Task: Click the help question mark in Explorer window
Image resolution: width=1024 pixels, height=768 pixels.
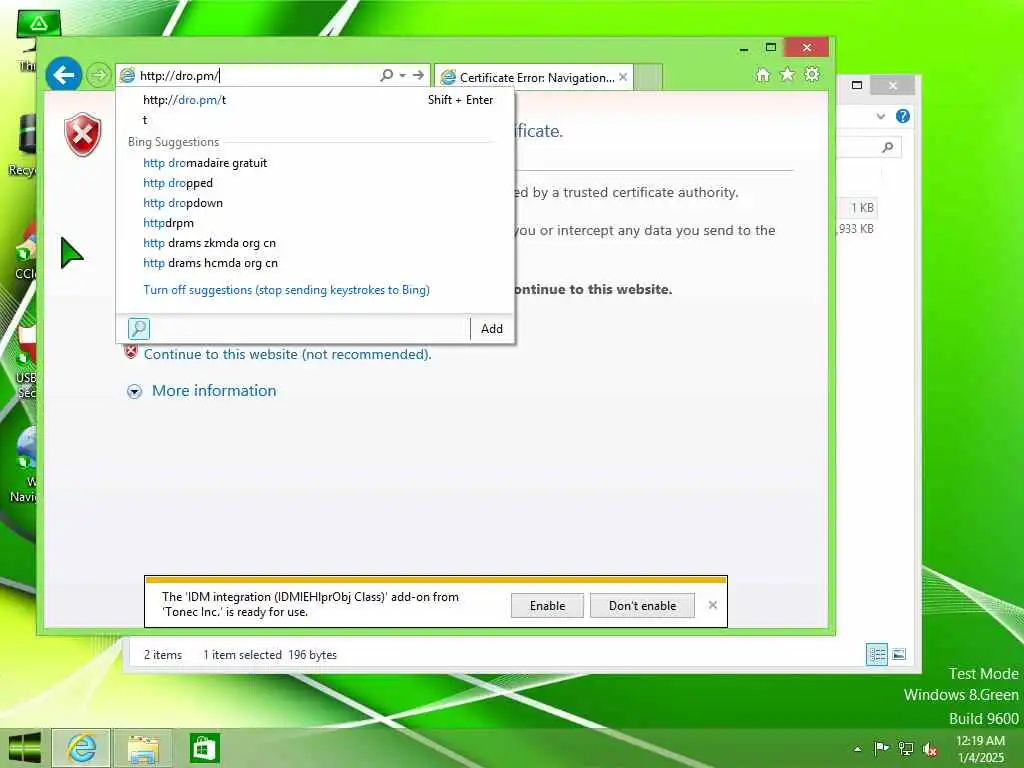Action: pos(903,116)
